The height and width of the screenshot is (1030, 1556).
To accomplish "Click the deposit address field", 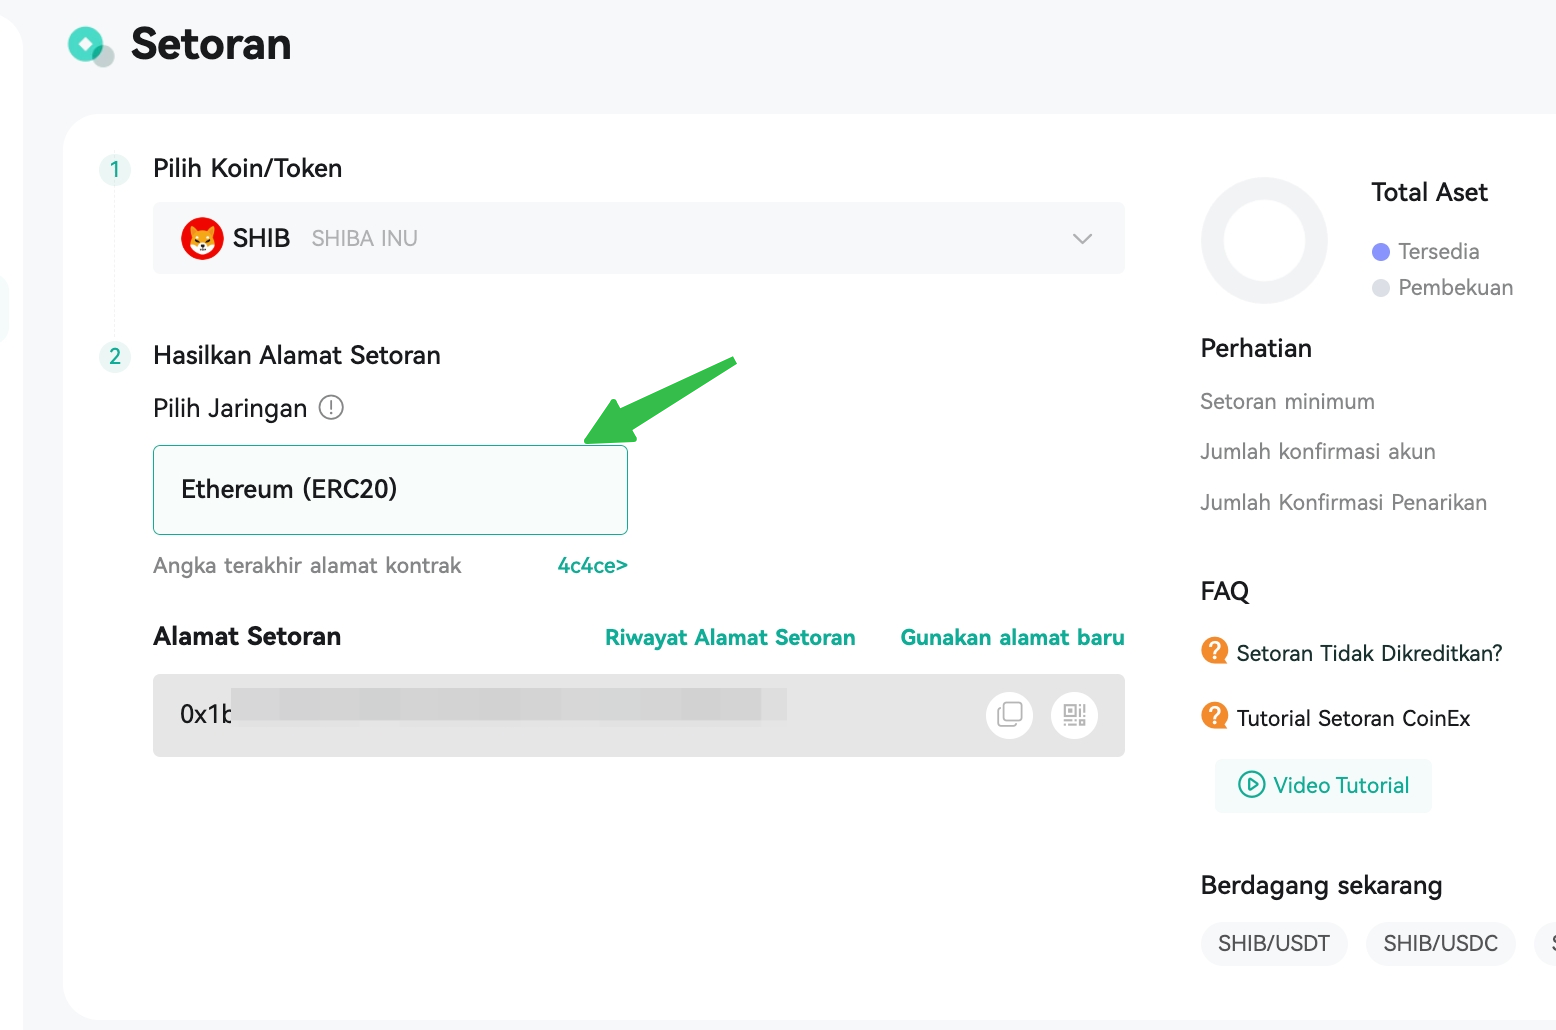I will point(639,715).
